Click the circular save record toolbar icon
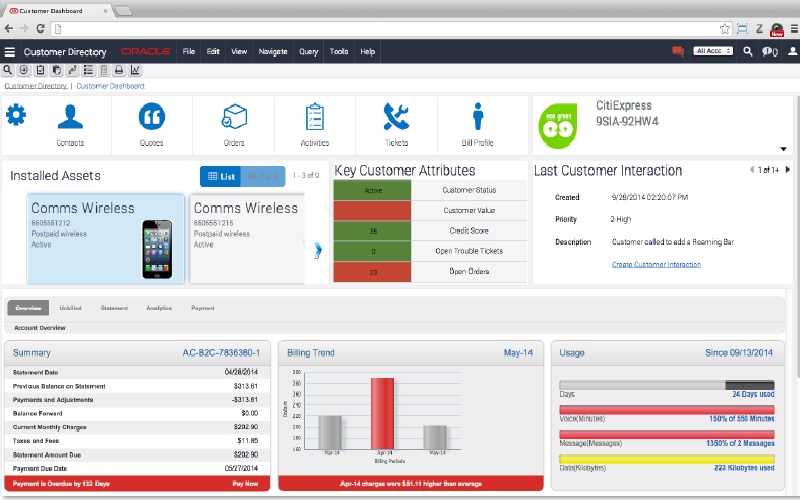Viewport: 800px width, 500px height. 23,70
